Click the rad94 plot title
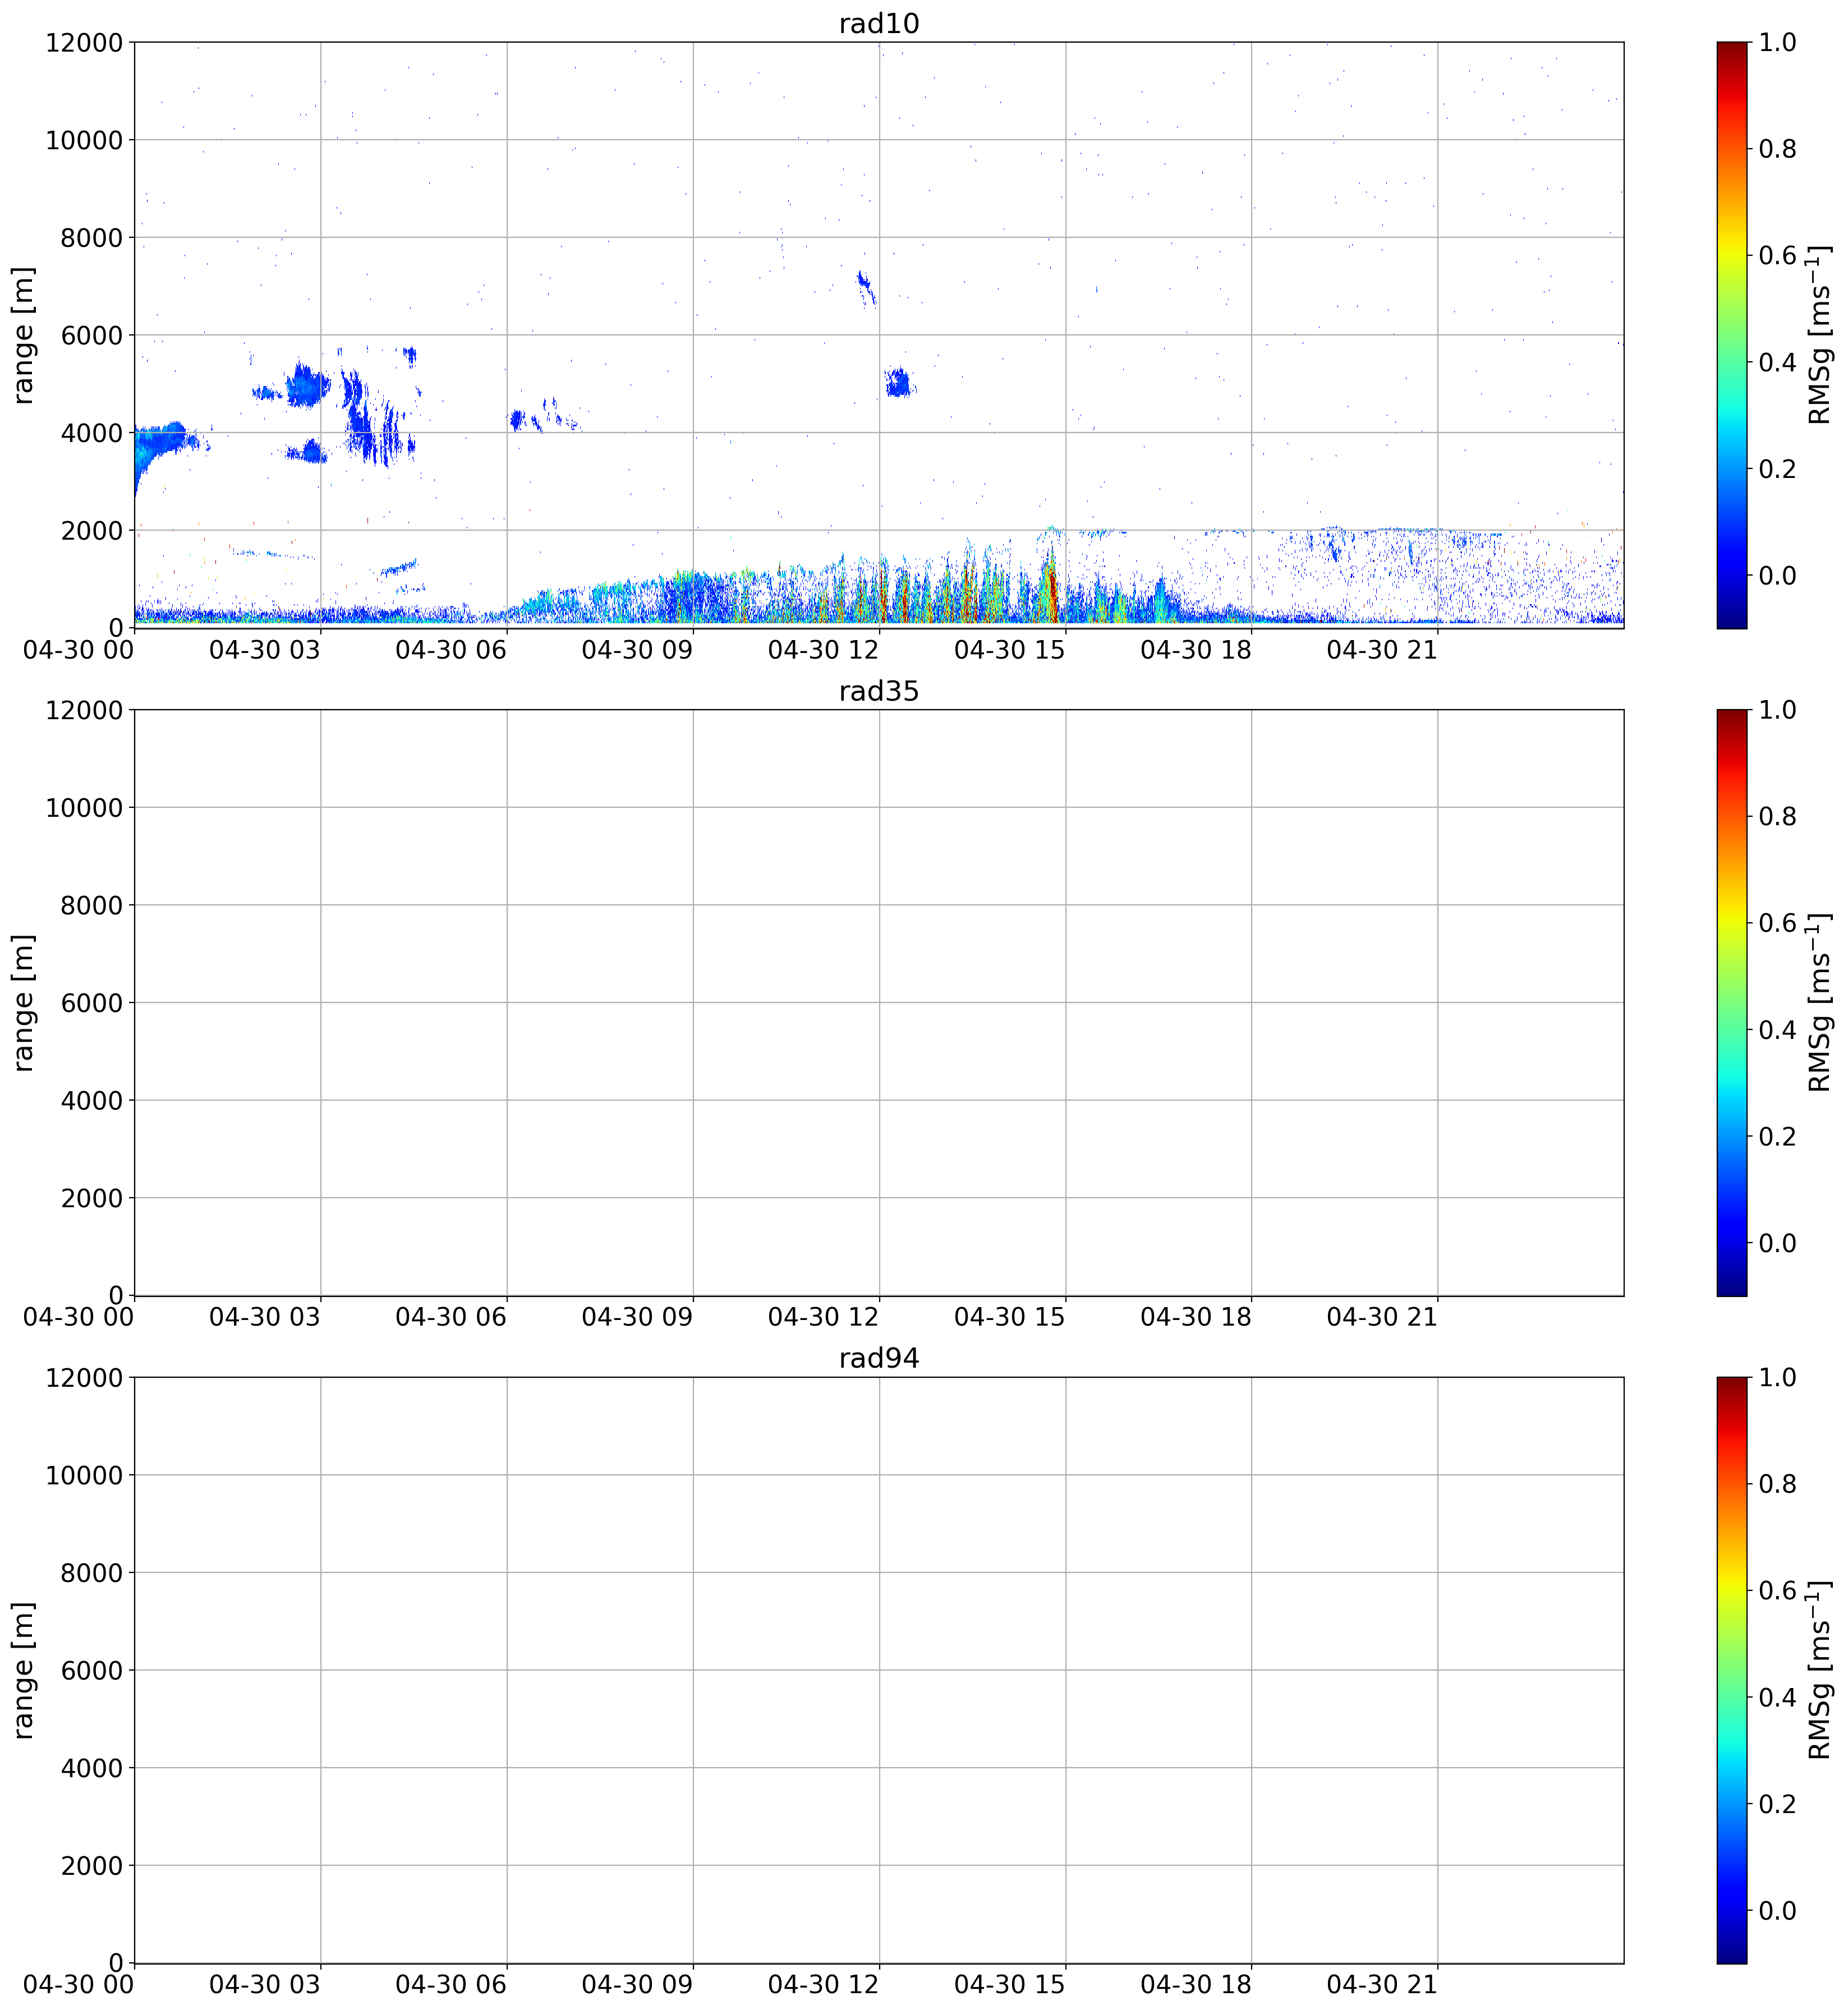This screenshot has height=2010, width=1848. click(x=878, y=1359)
